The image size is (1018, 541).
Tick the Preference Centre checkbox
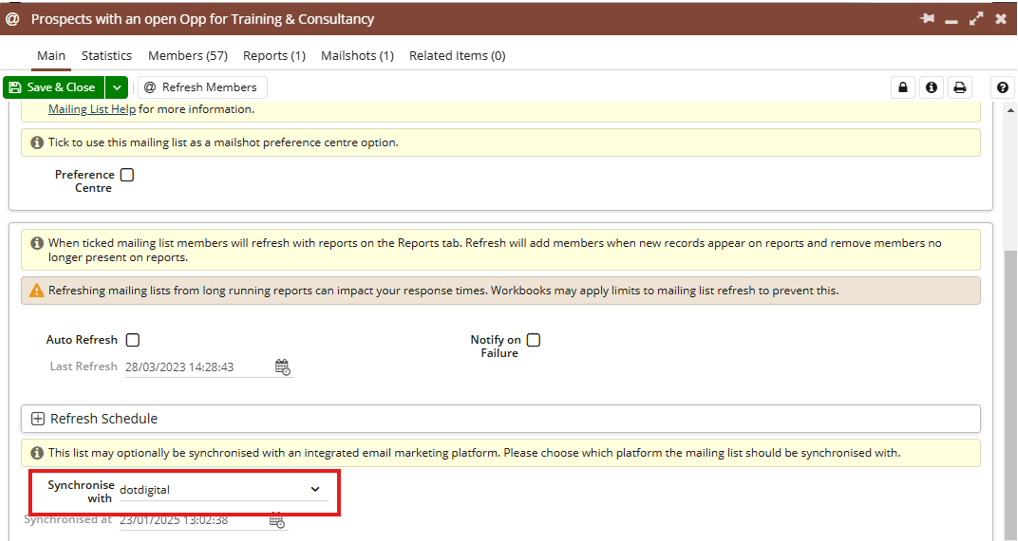pos(127,175)
